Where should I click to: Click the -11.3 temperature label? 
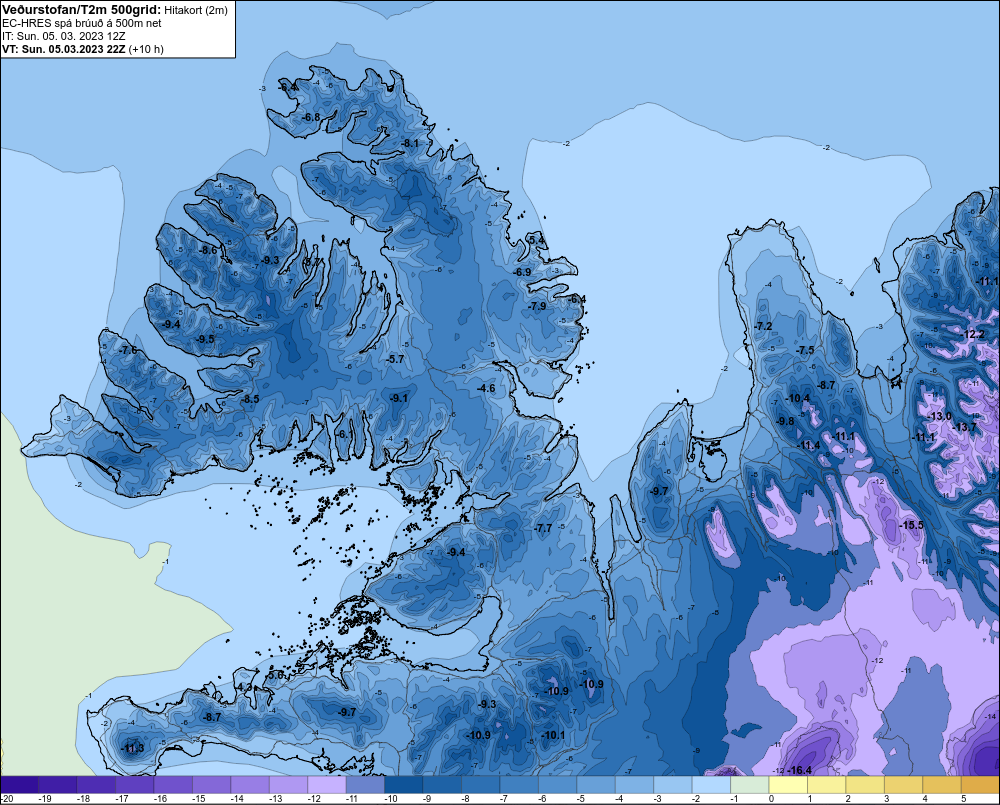coord(133,748)
